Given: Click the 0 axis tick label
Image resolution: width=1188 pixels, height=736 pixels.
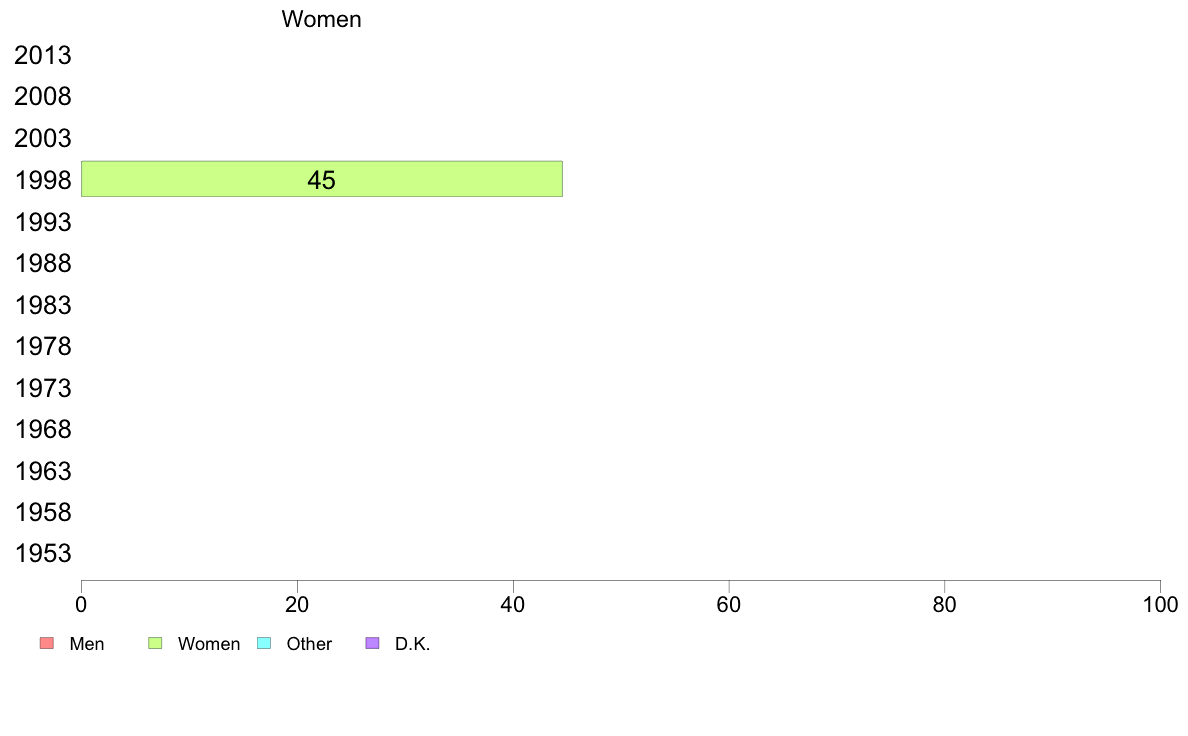Looking at the screenshot, I should click(81, 604).
